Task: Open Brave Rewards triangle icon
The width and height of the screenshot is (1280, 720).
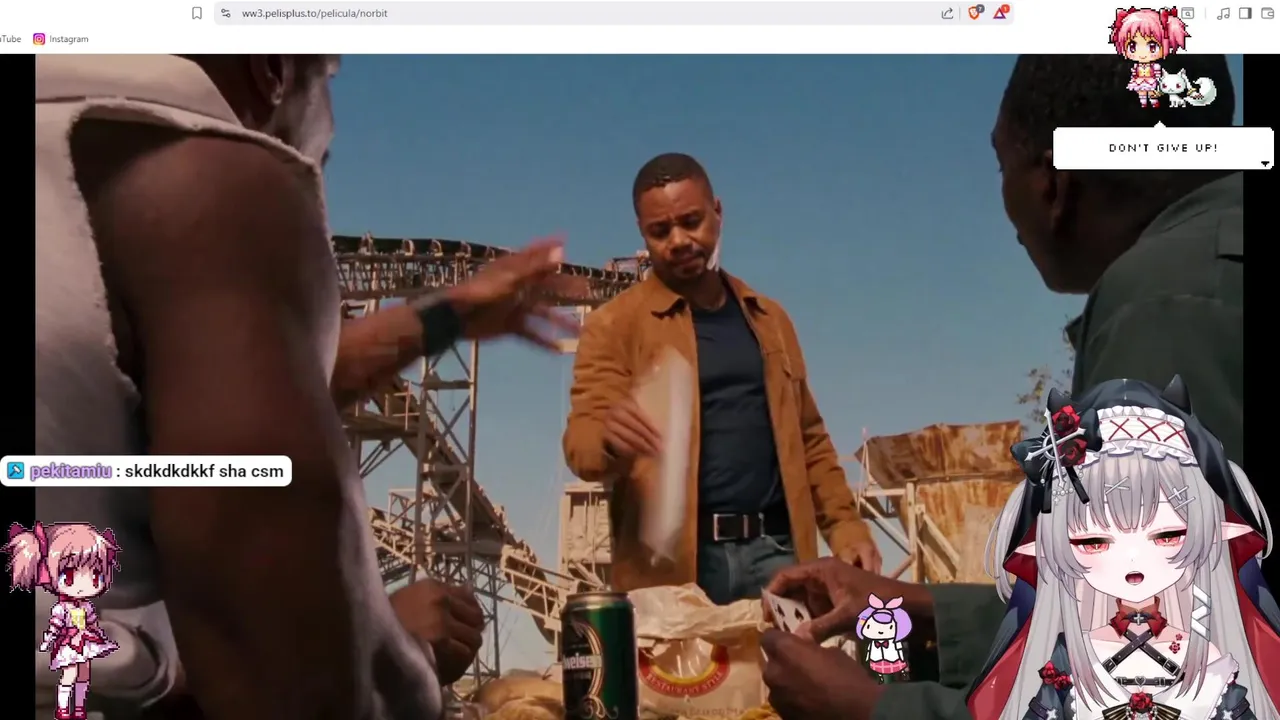Action: (1001, 12)
